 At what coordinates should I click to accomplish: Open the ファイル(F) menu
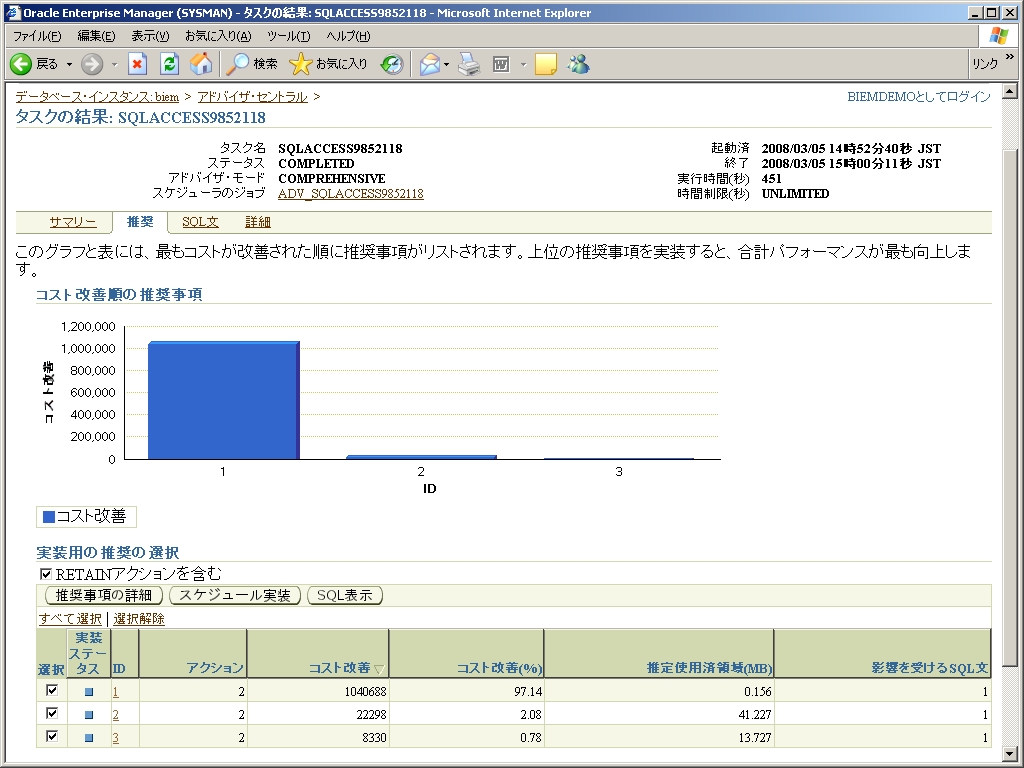tap(37, 36)
